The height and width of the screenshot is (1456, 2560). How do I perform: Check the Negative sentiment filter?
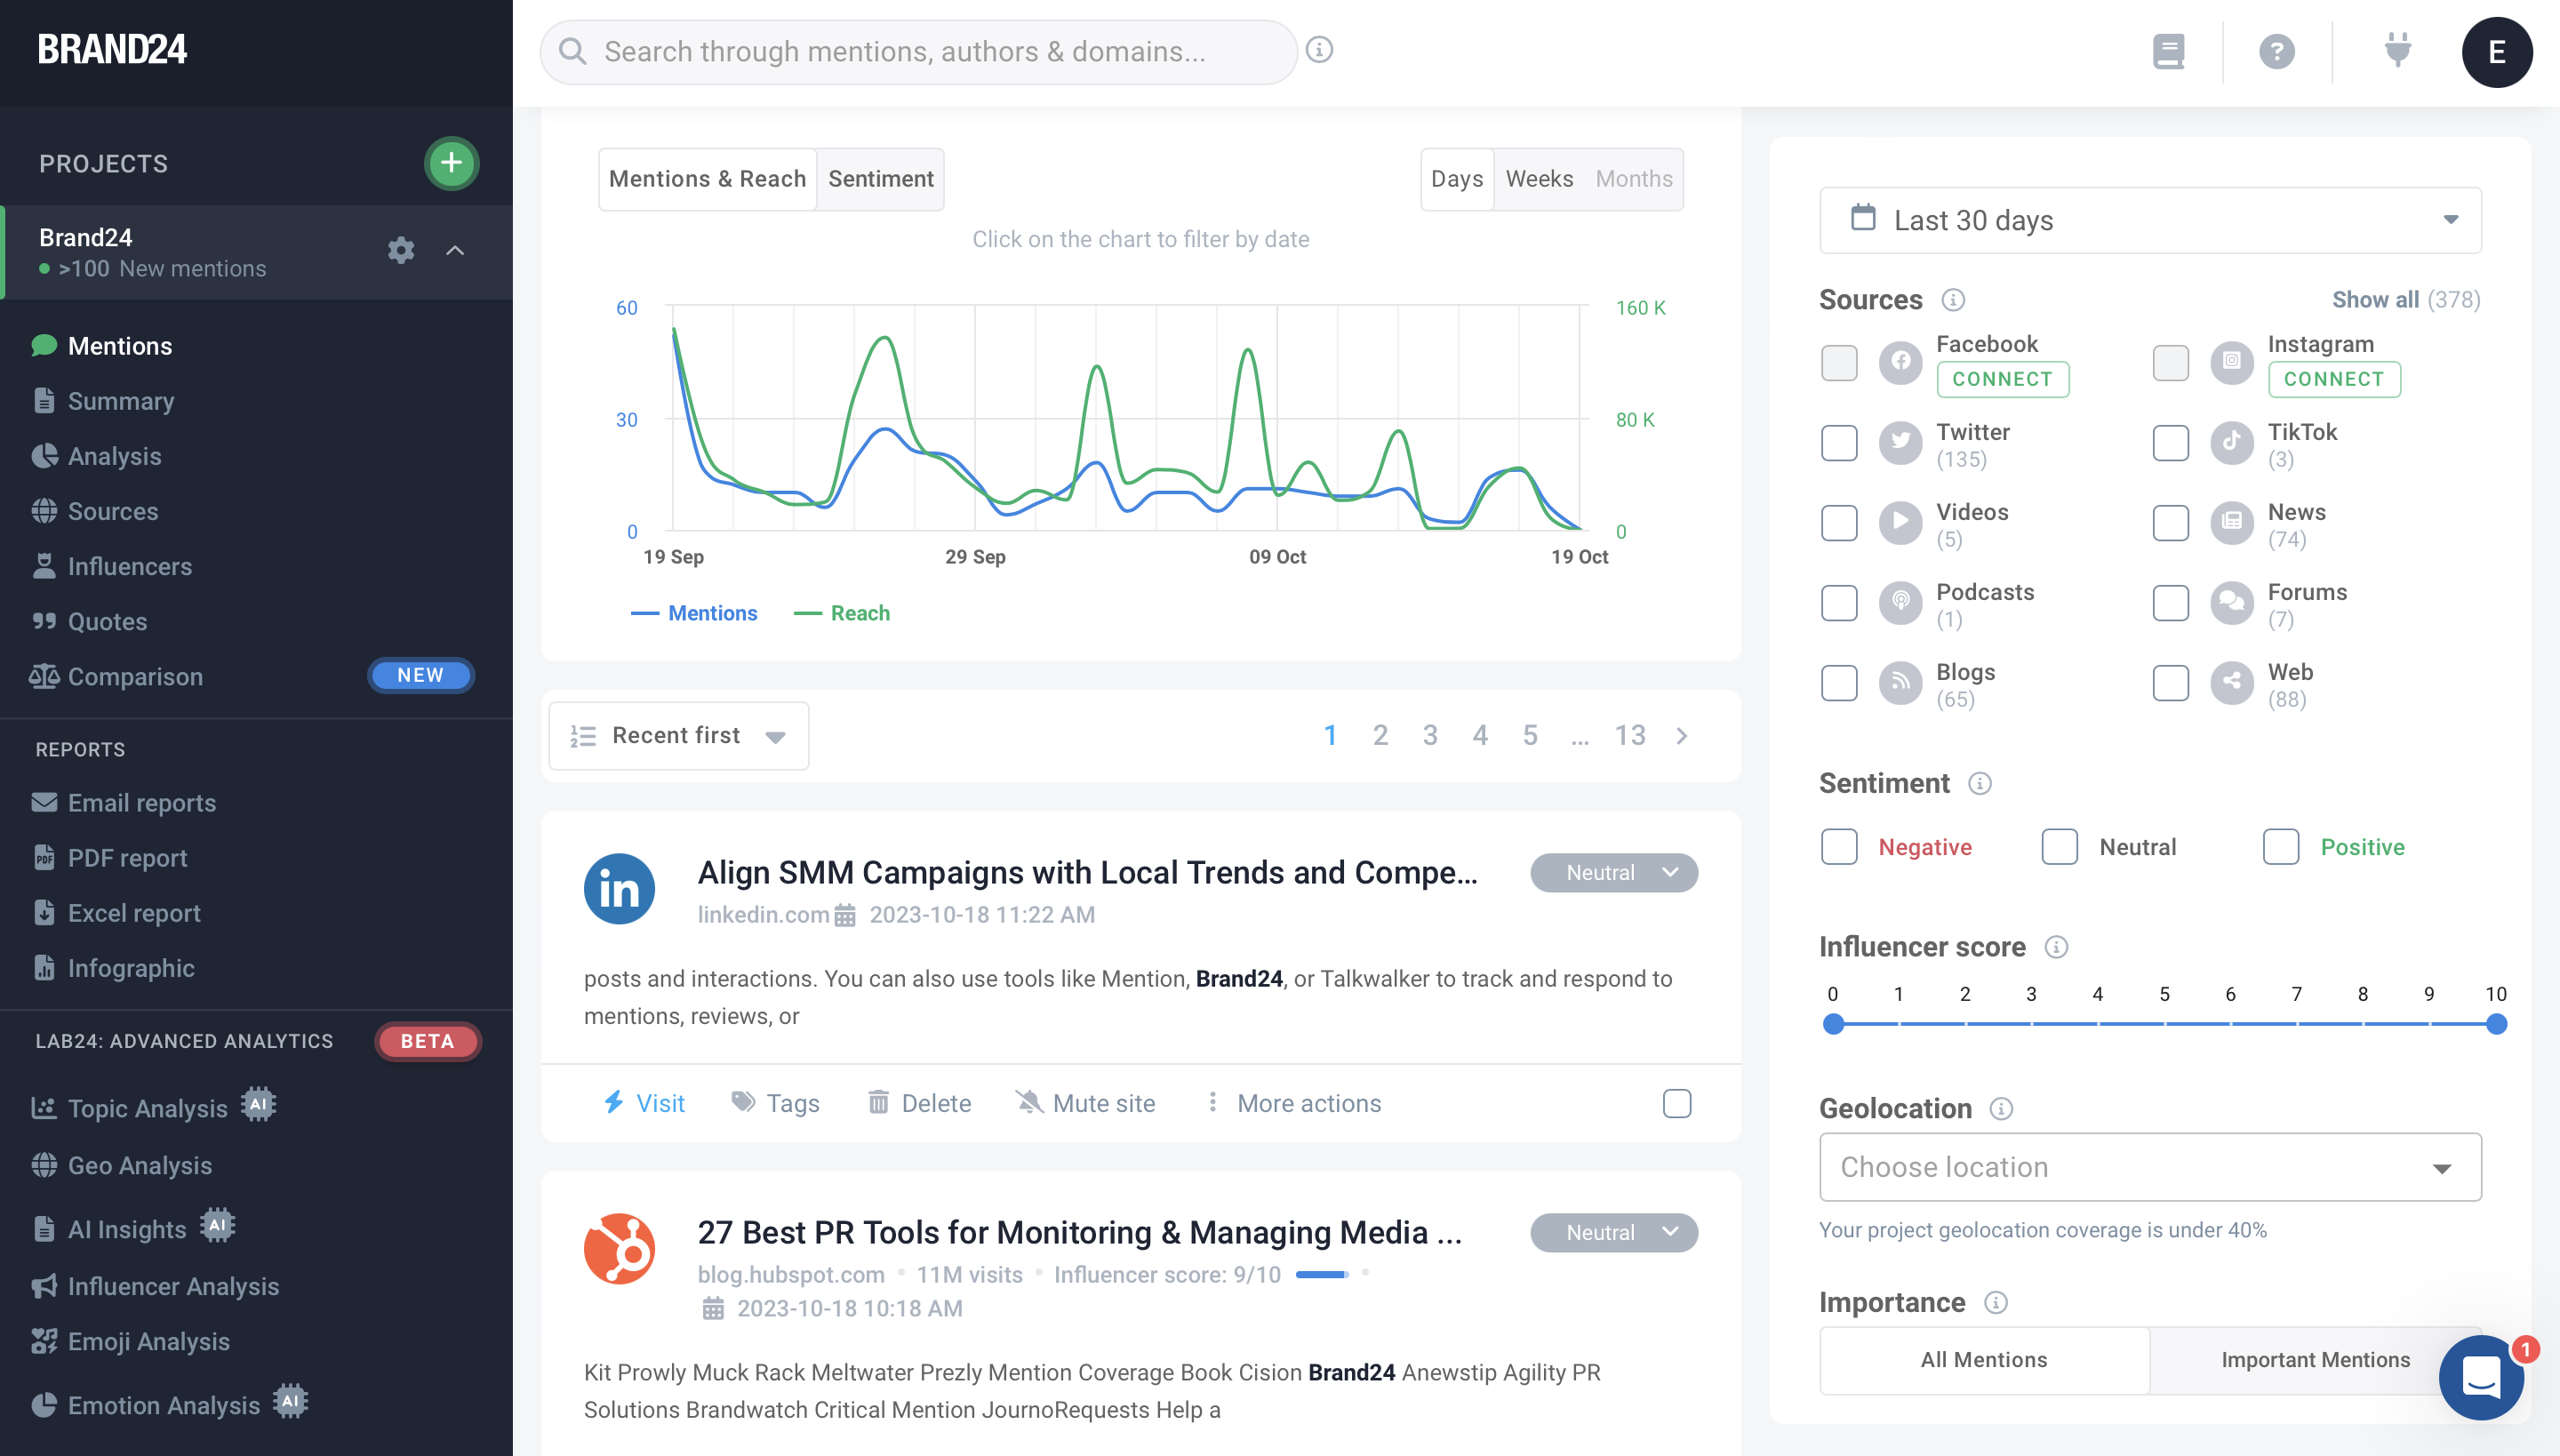[1838, 846]
